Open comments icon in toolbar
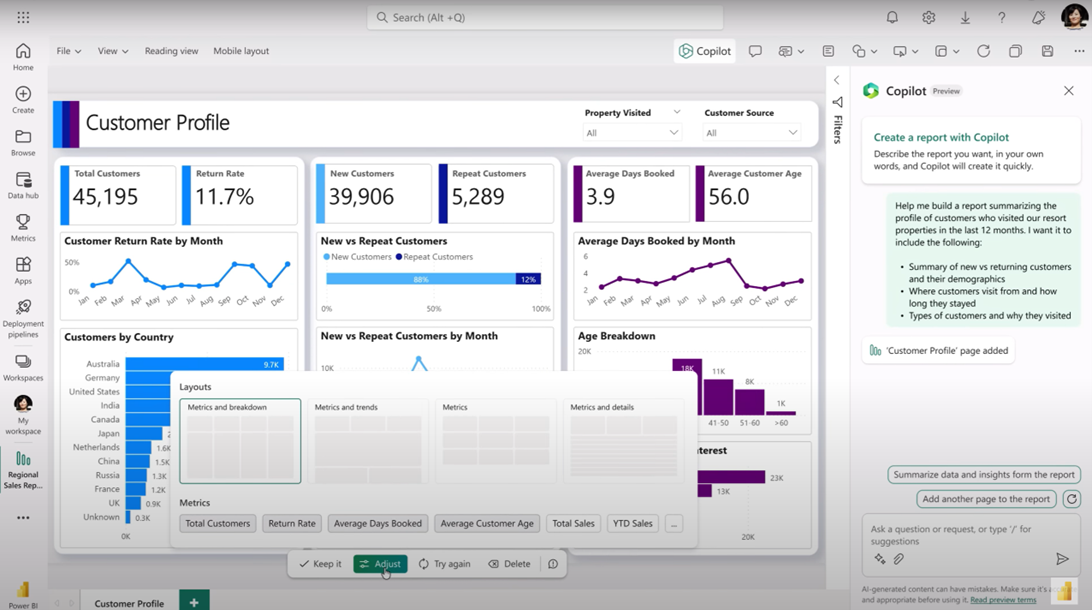1092x610 pixels. pyautogui.click(x=755, y=51)
